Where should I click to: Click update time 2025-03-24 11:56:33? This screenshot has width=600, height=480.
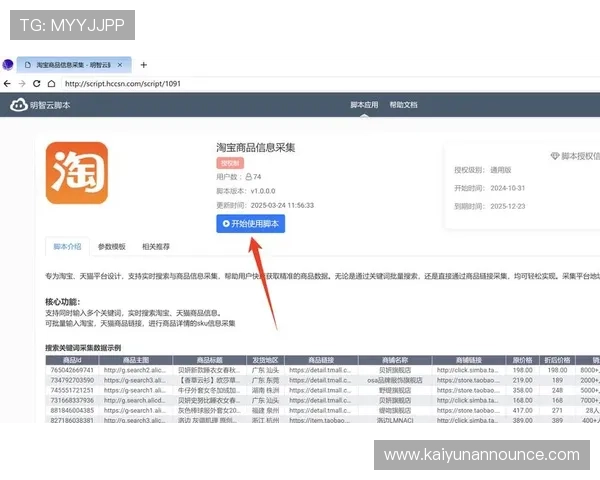click(x=282, y=206)
